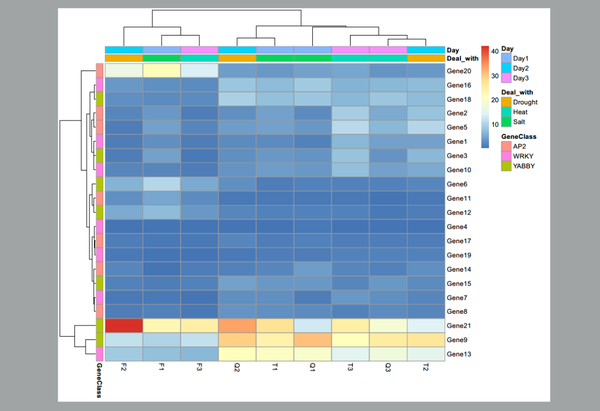Click the Day1 legend color swatch
Image resolution: width=600 pixels, height=411 pixels.
506,59
